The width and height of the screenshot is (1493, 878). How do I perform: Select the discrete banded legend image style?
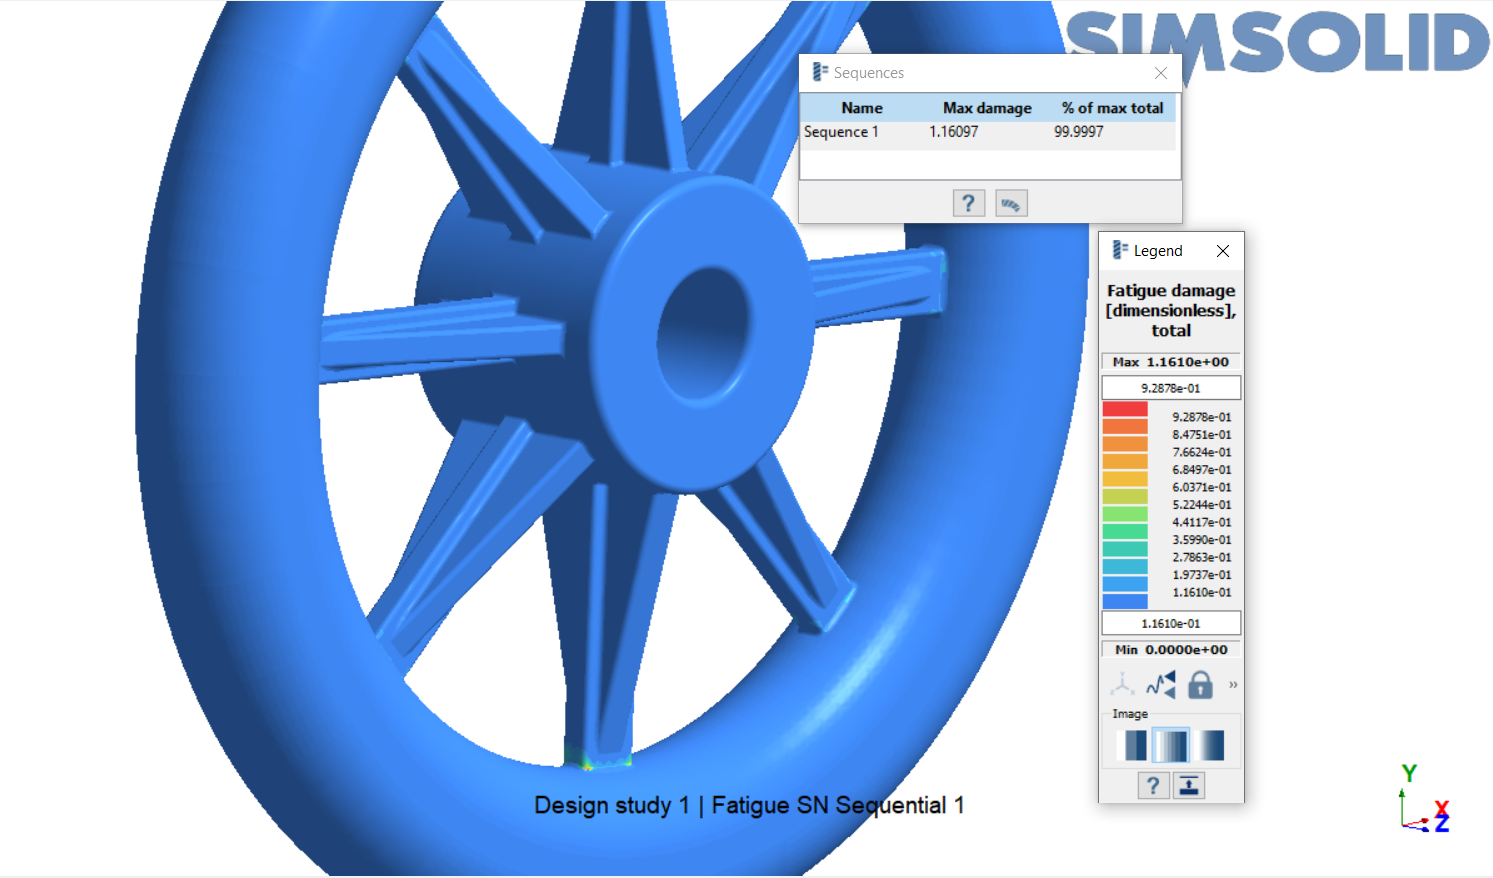click(x=1135, y=745)
